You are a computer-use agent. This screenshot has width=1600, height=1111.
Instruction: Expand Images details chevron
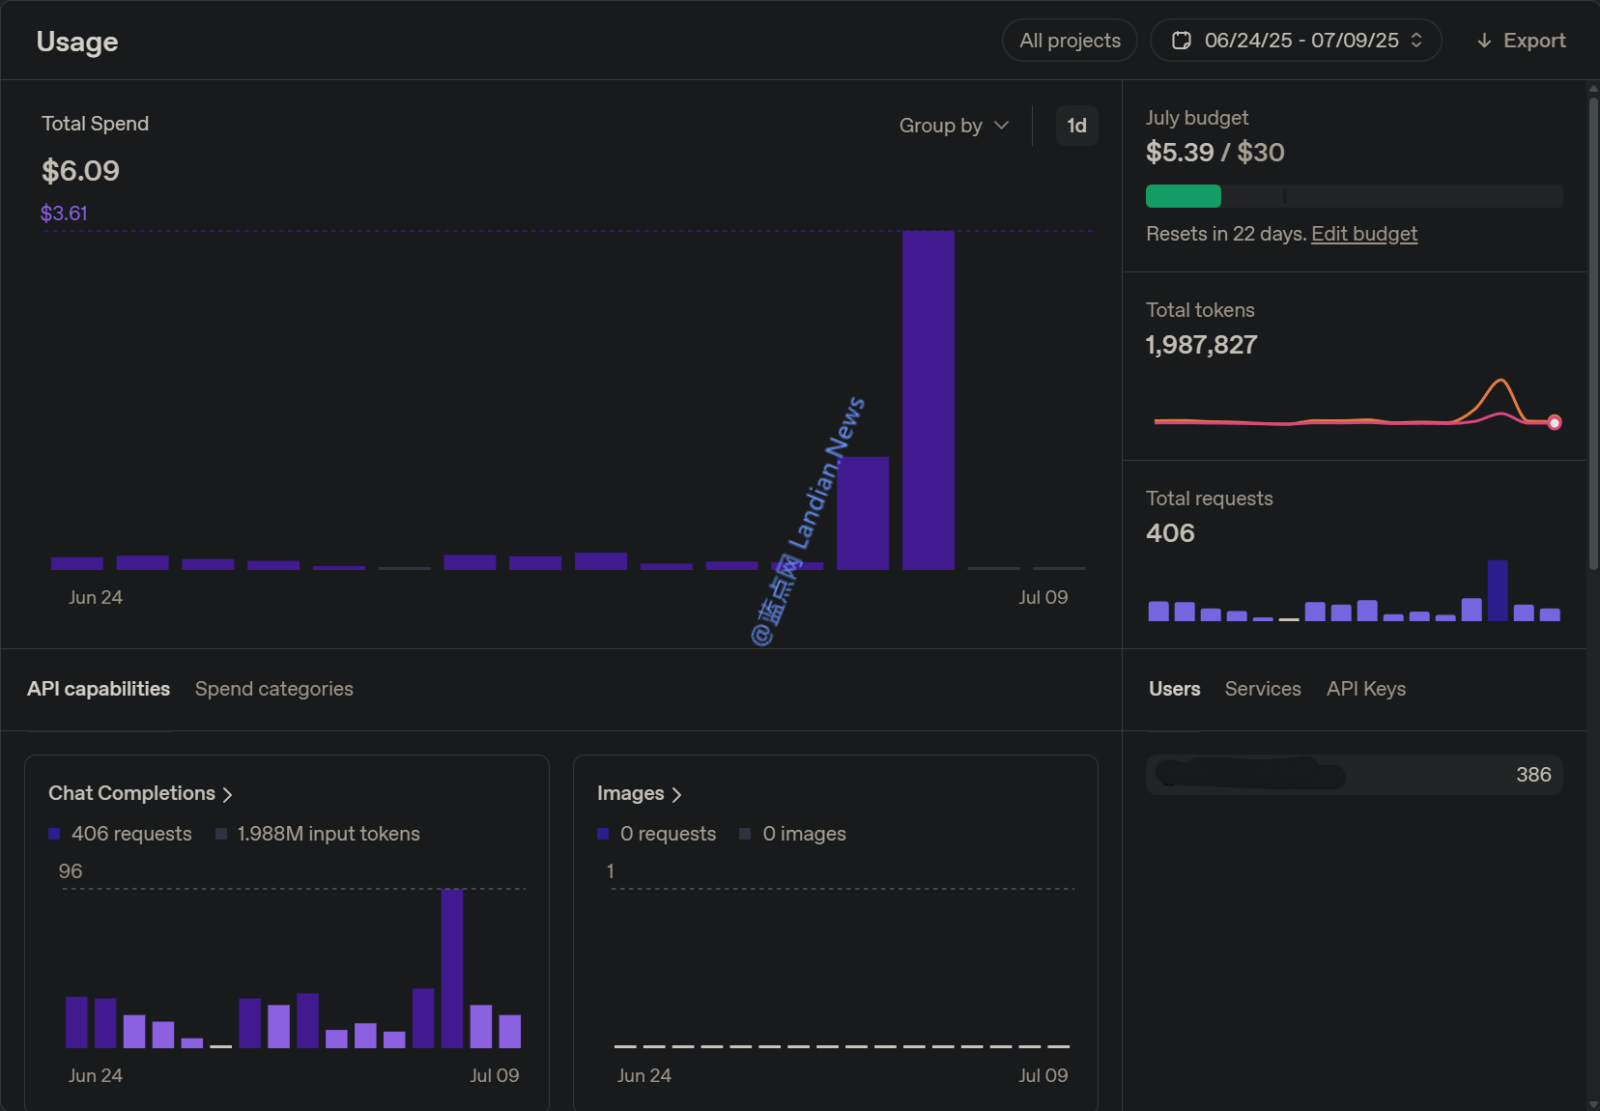(x=677, y=795)
